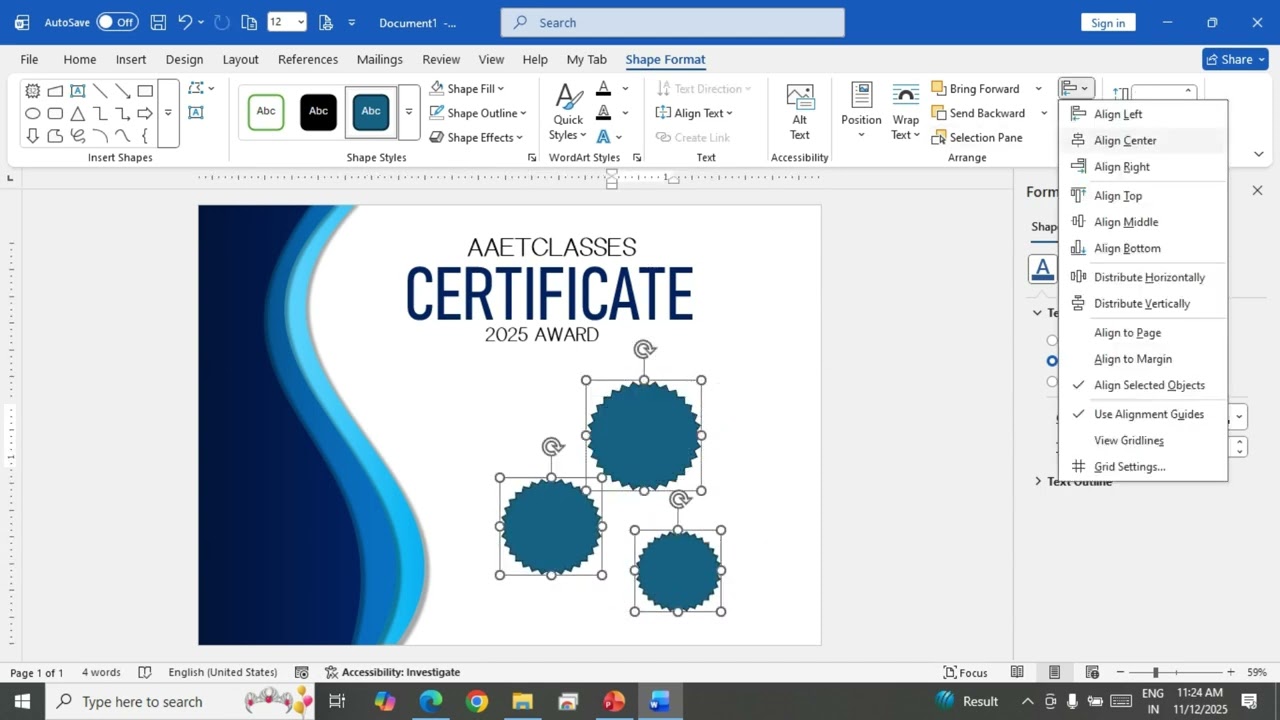Screen dimensions: 1280x720
Task: Toggle Use Alignment Guides option
Action: point(1143,414)
